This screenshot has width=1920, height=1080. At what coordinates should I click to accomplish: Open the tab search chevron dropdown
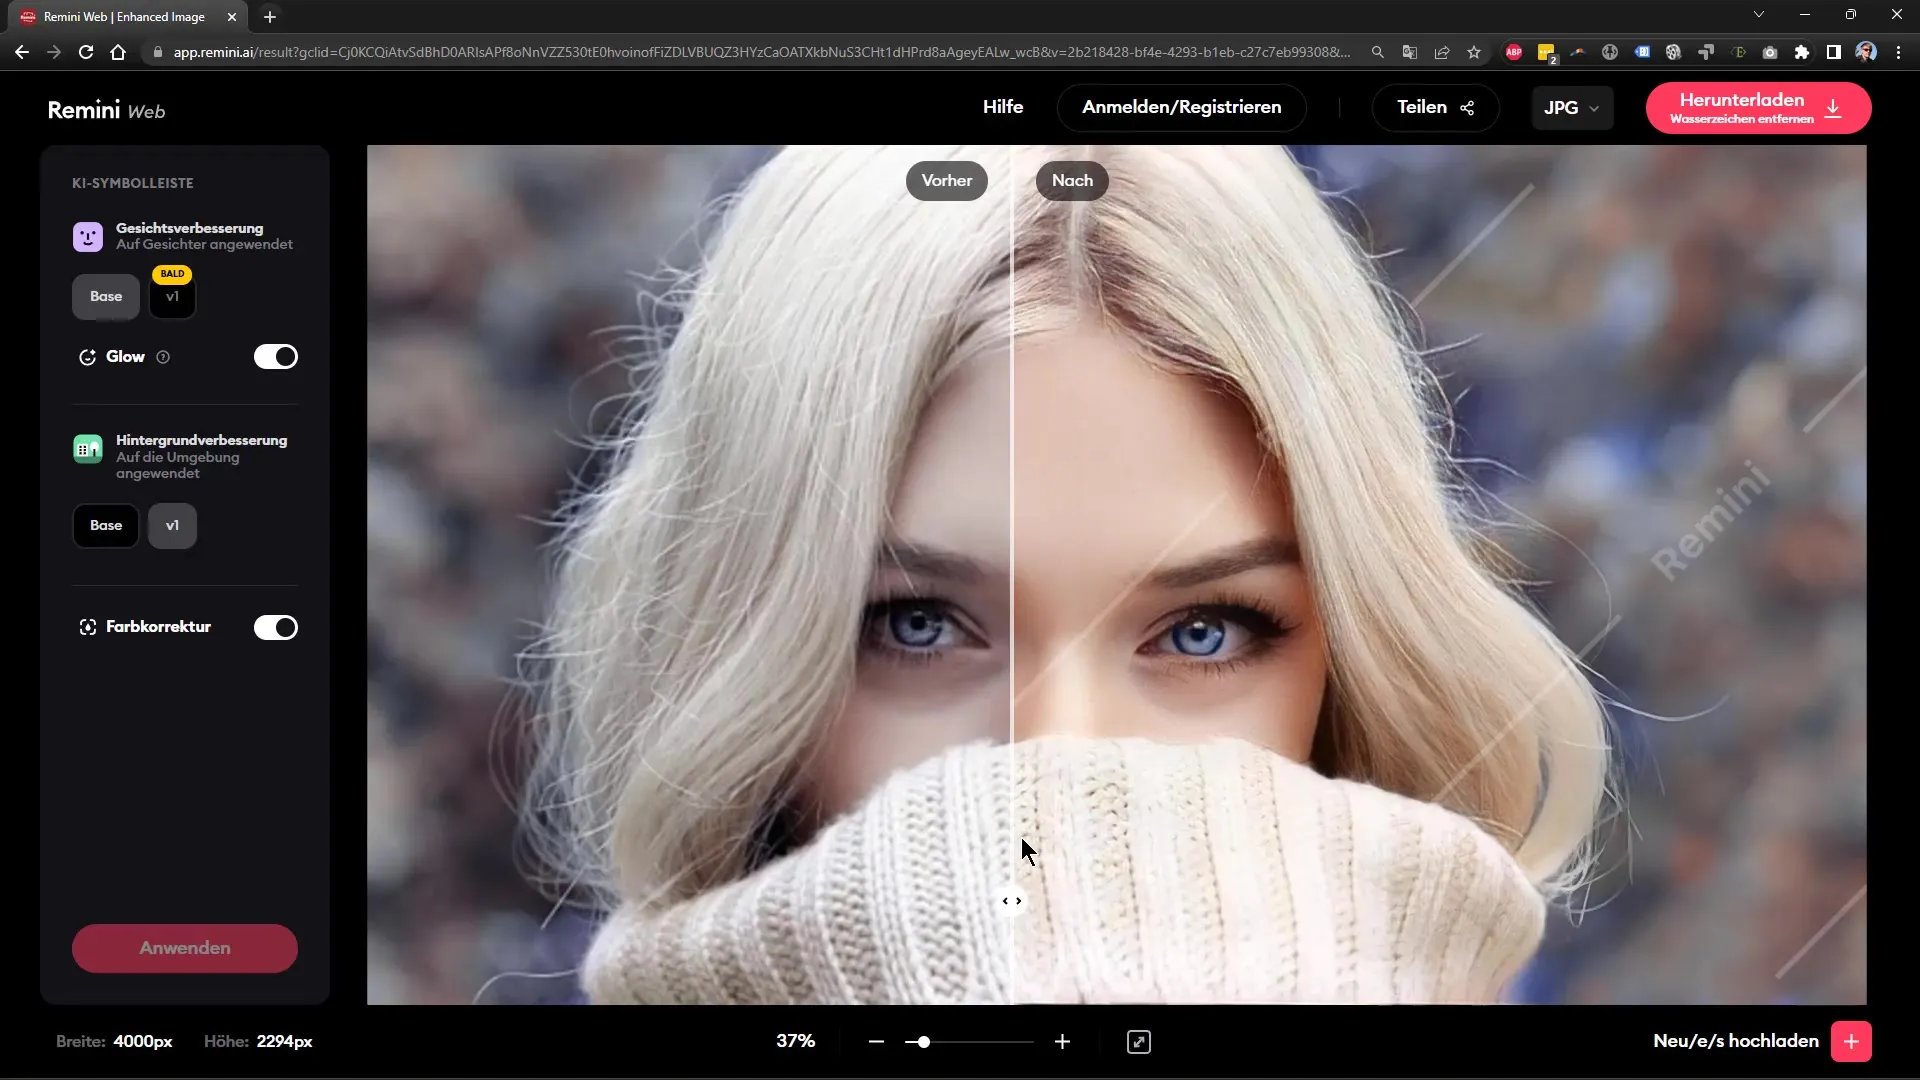click(x=1759, y=15)
